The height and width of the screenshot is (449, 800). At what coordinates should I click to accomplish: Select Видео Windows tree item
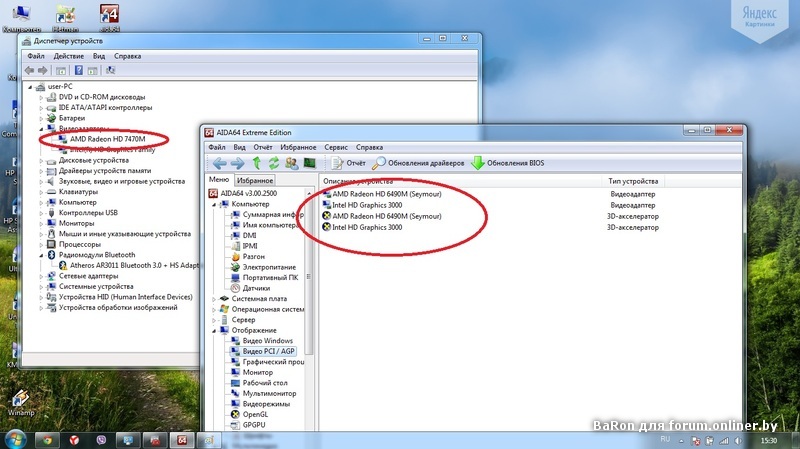coord(262,341)
